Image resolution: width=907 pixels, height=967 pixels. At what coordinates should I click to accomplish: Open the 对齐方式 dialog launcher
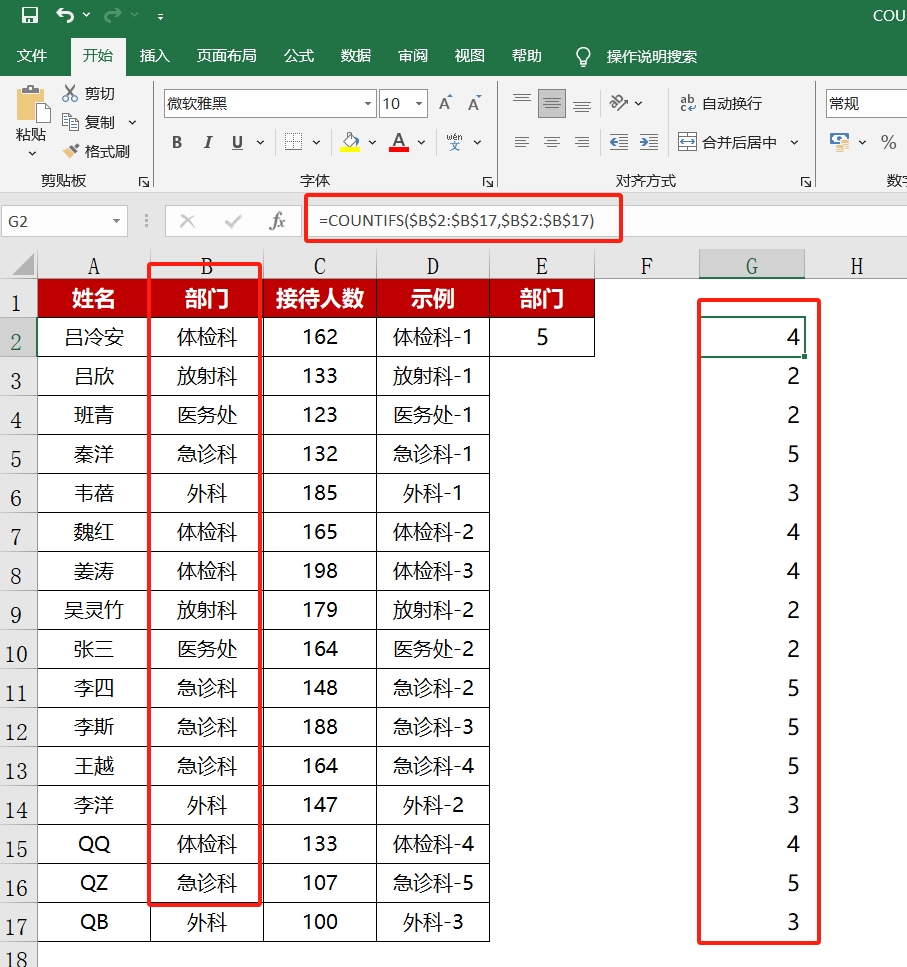pos(805,181)
